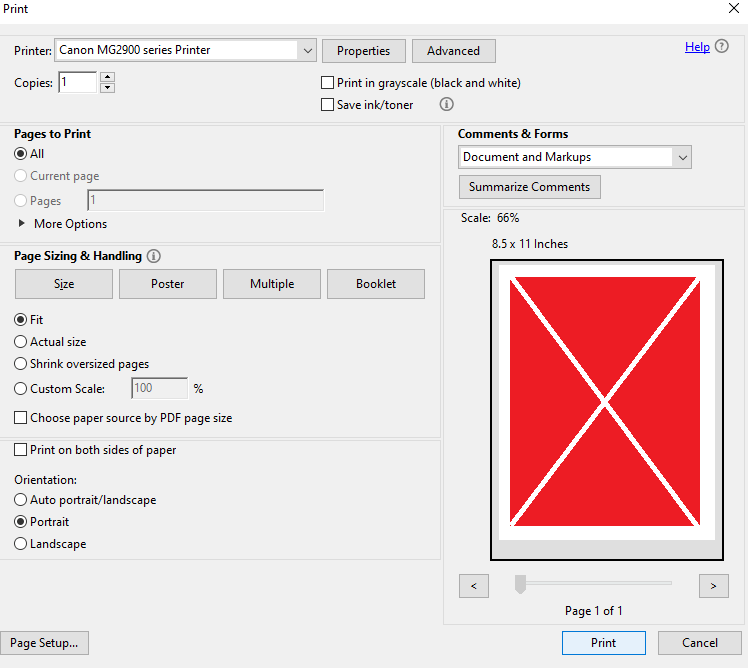Open the Help question mark icon
Screen dimensions: 748x668
(722, 46)
